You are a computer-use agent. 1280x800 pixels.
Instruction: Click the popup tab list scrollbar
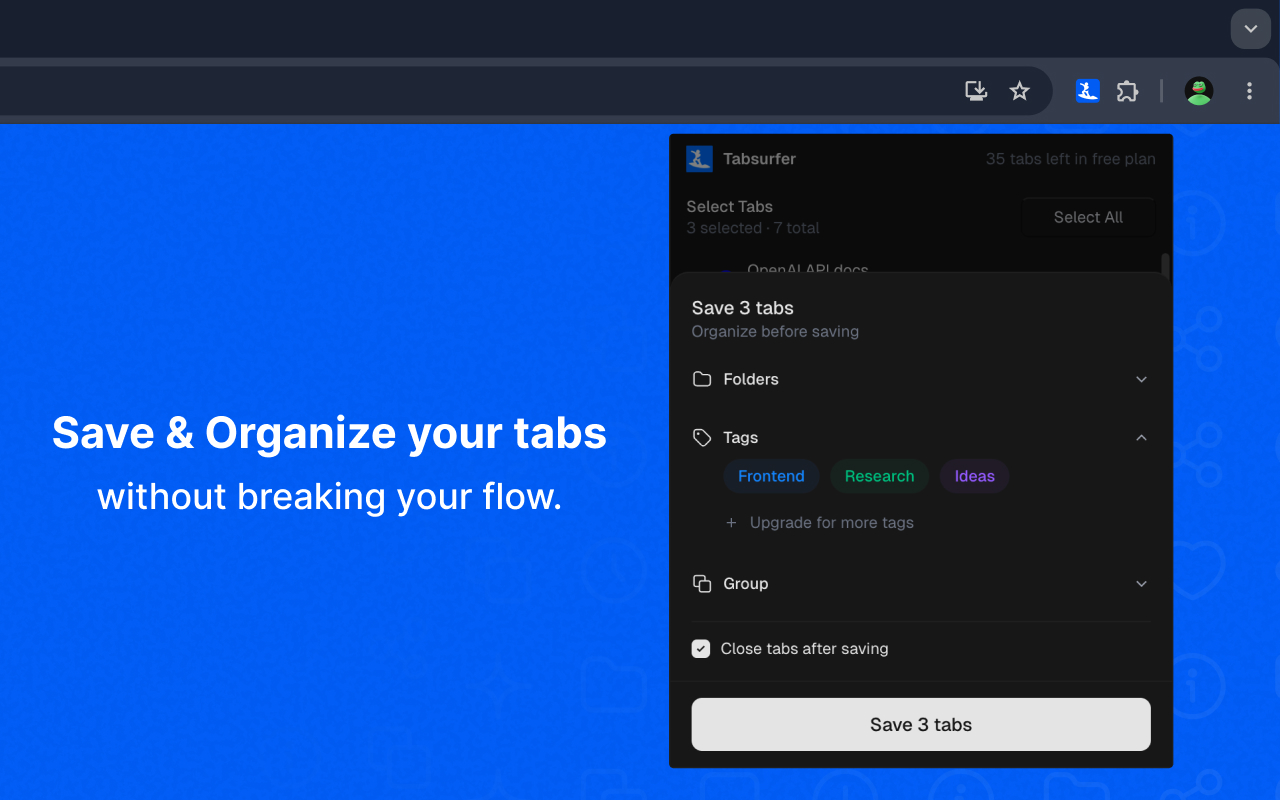[x=1165, y=264]
